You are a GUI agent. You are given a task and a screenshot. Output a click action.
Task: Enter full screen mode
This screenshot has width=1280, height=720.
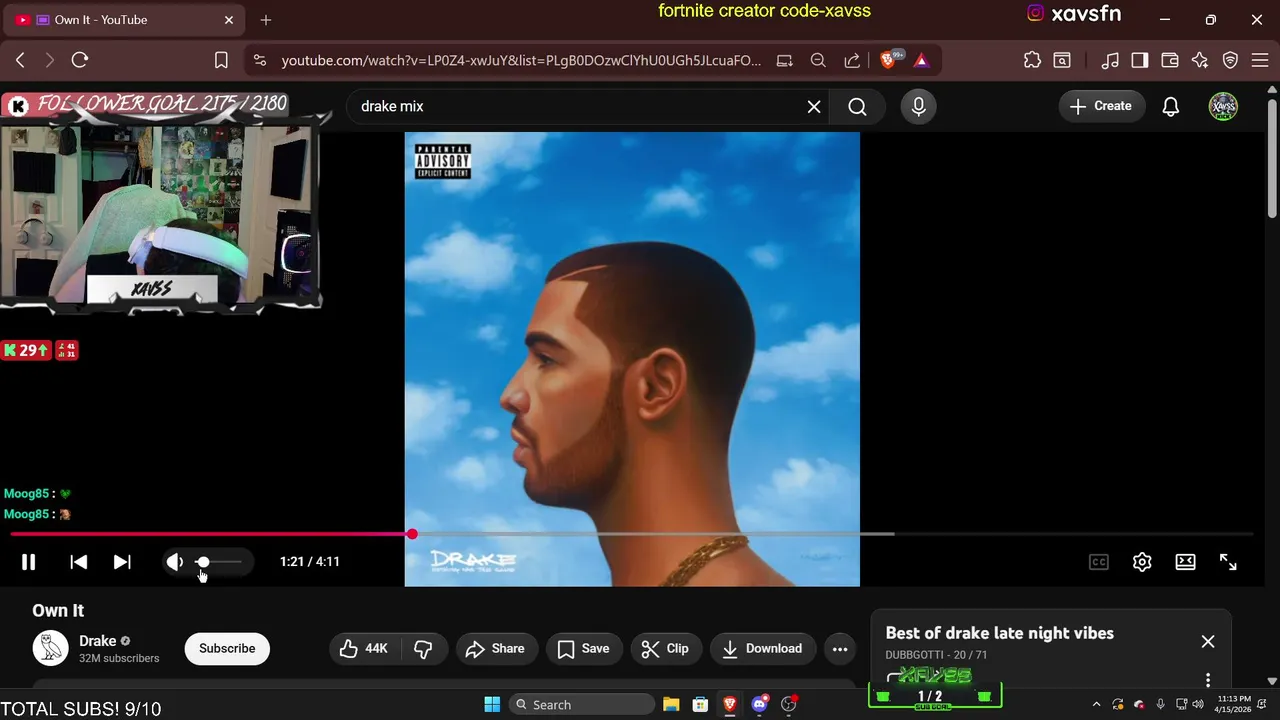tap(1228, 562)
